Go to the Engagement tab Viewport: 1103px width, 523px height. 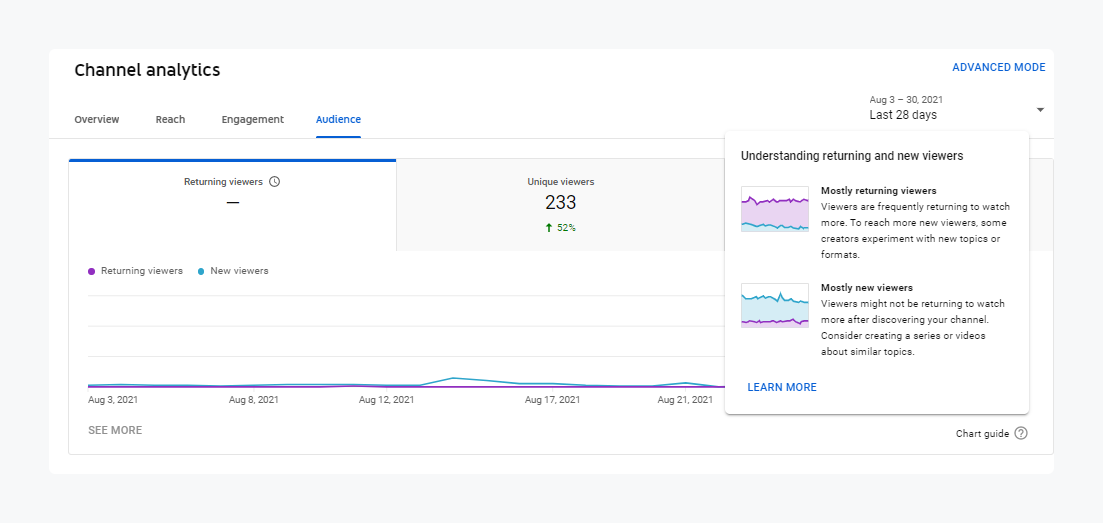pos(253,120)
